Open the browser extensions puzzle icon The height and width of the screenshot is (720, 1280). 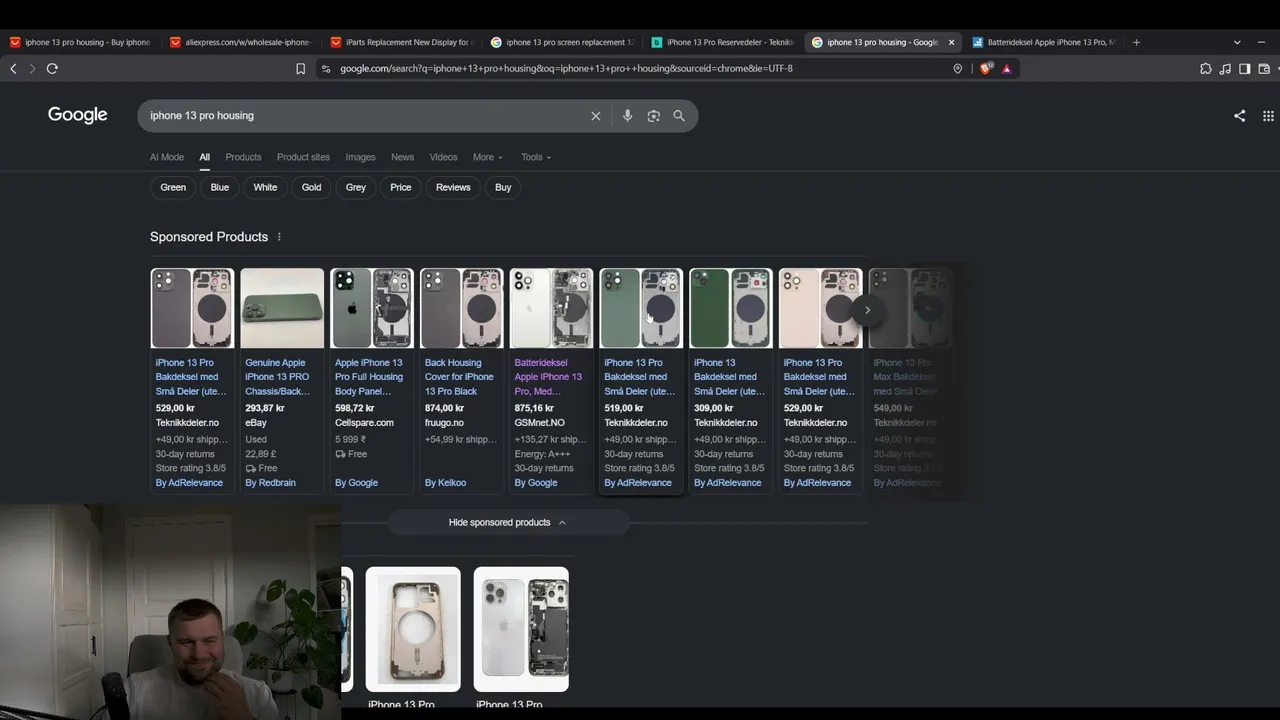(1205, 69)
